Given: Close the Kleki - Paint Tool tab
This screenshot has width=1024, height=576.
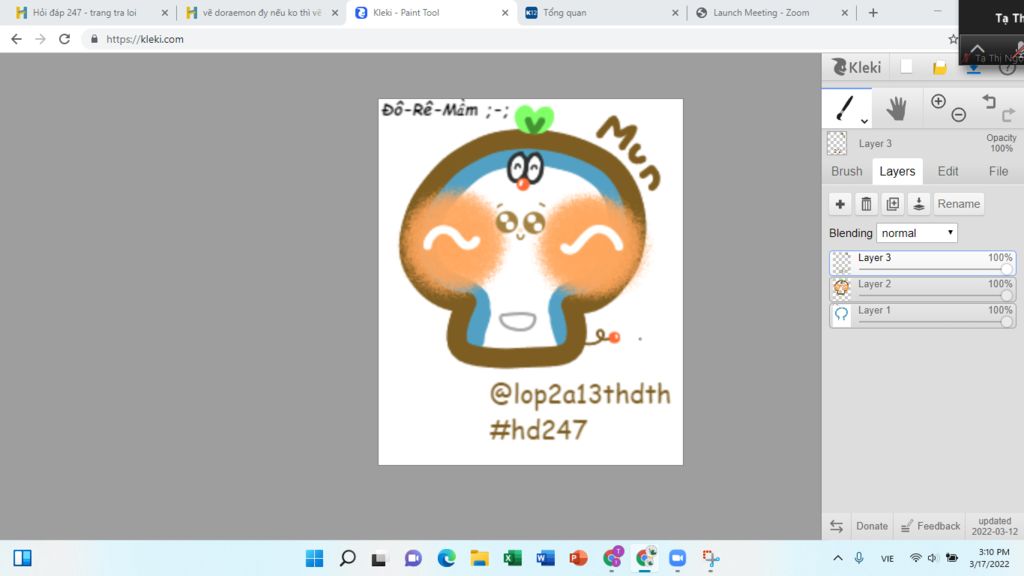Looking at the screenshot, I should click(x=505, y=12).
